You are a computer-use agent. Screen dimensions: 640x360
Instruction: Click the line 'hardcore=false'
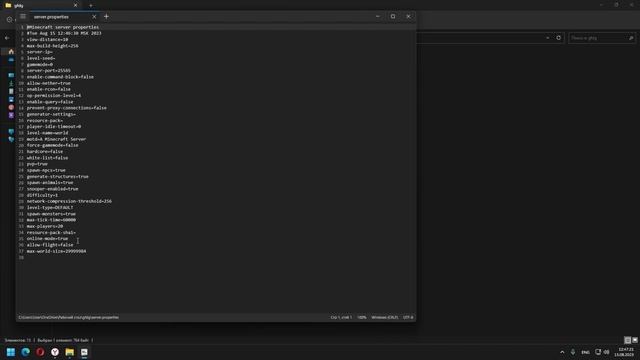(45, 151)
